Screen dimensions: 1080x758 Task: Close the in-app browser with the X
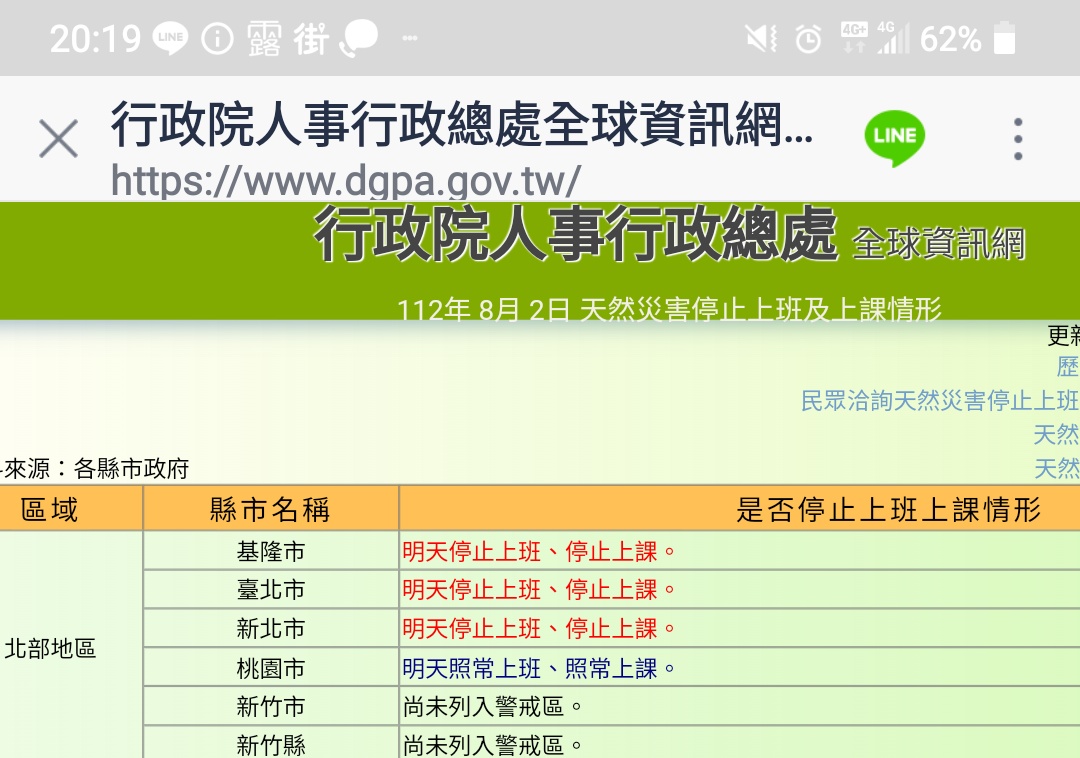coord(58,139)
